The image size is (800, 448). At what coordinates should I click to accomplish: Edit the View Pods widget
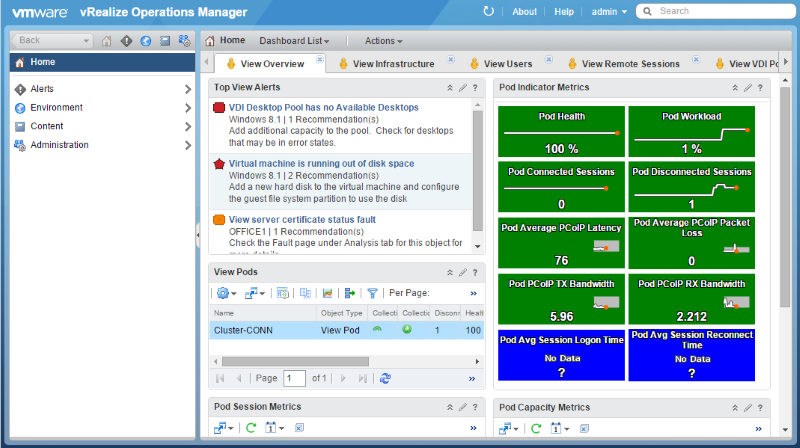tap(462, 272)
